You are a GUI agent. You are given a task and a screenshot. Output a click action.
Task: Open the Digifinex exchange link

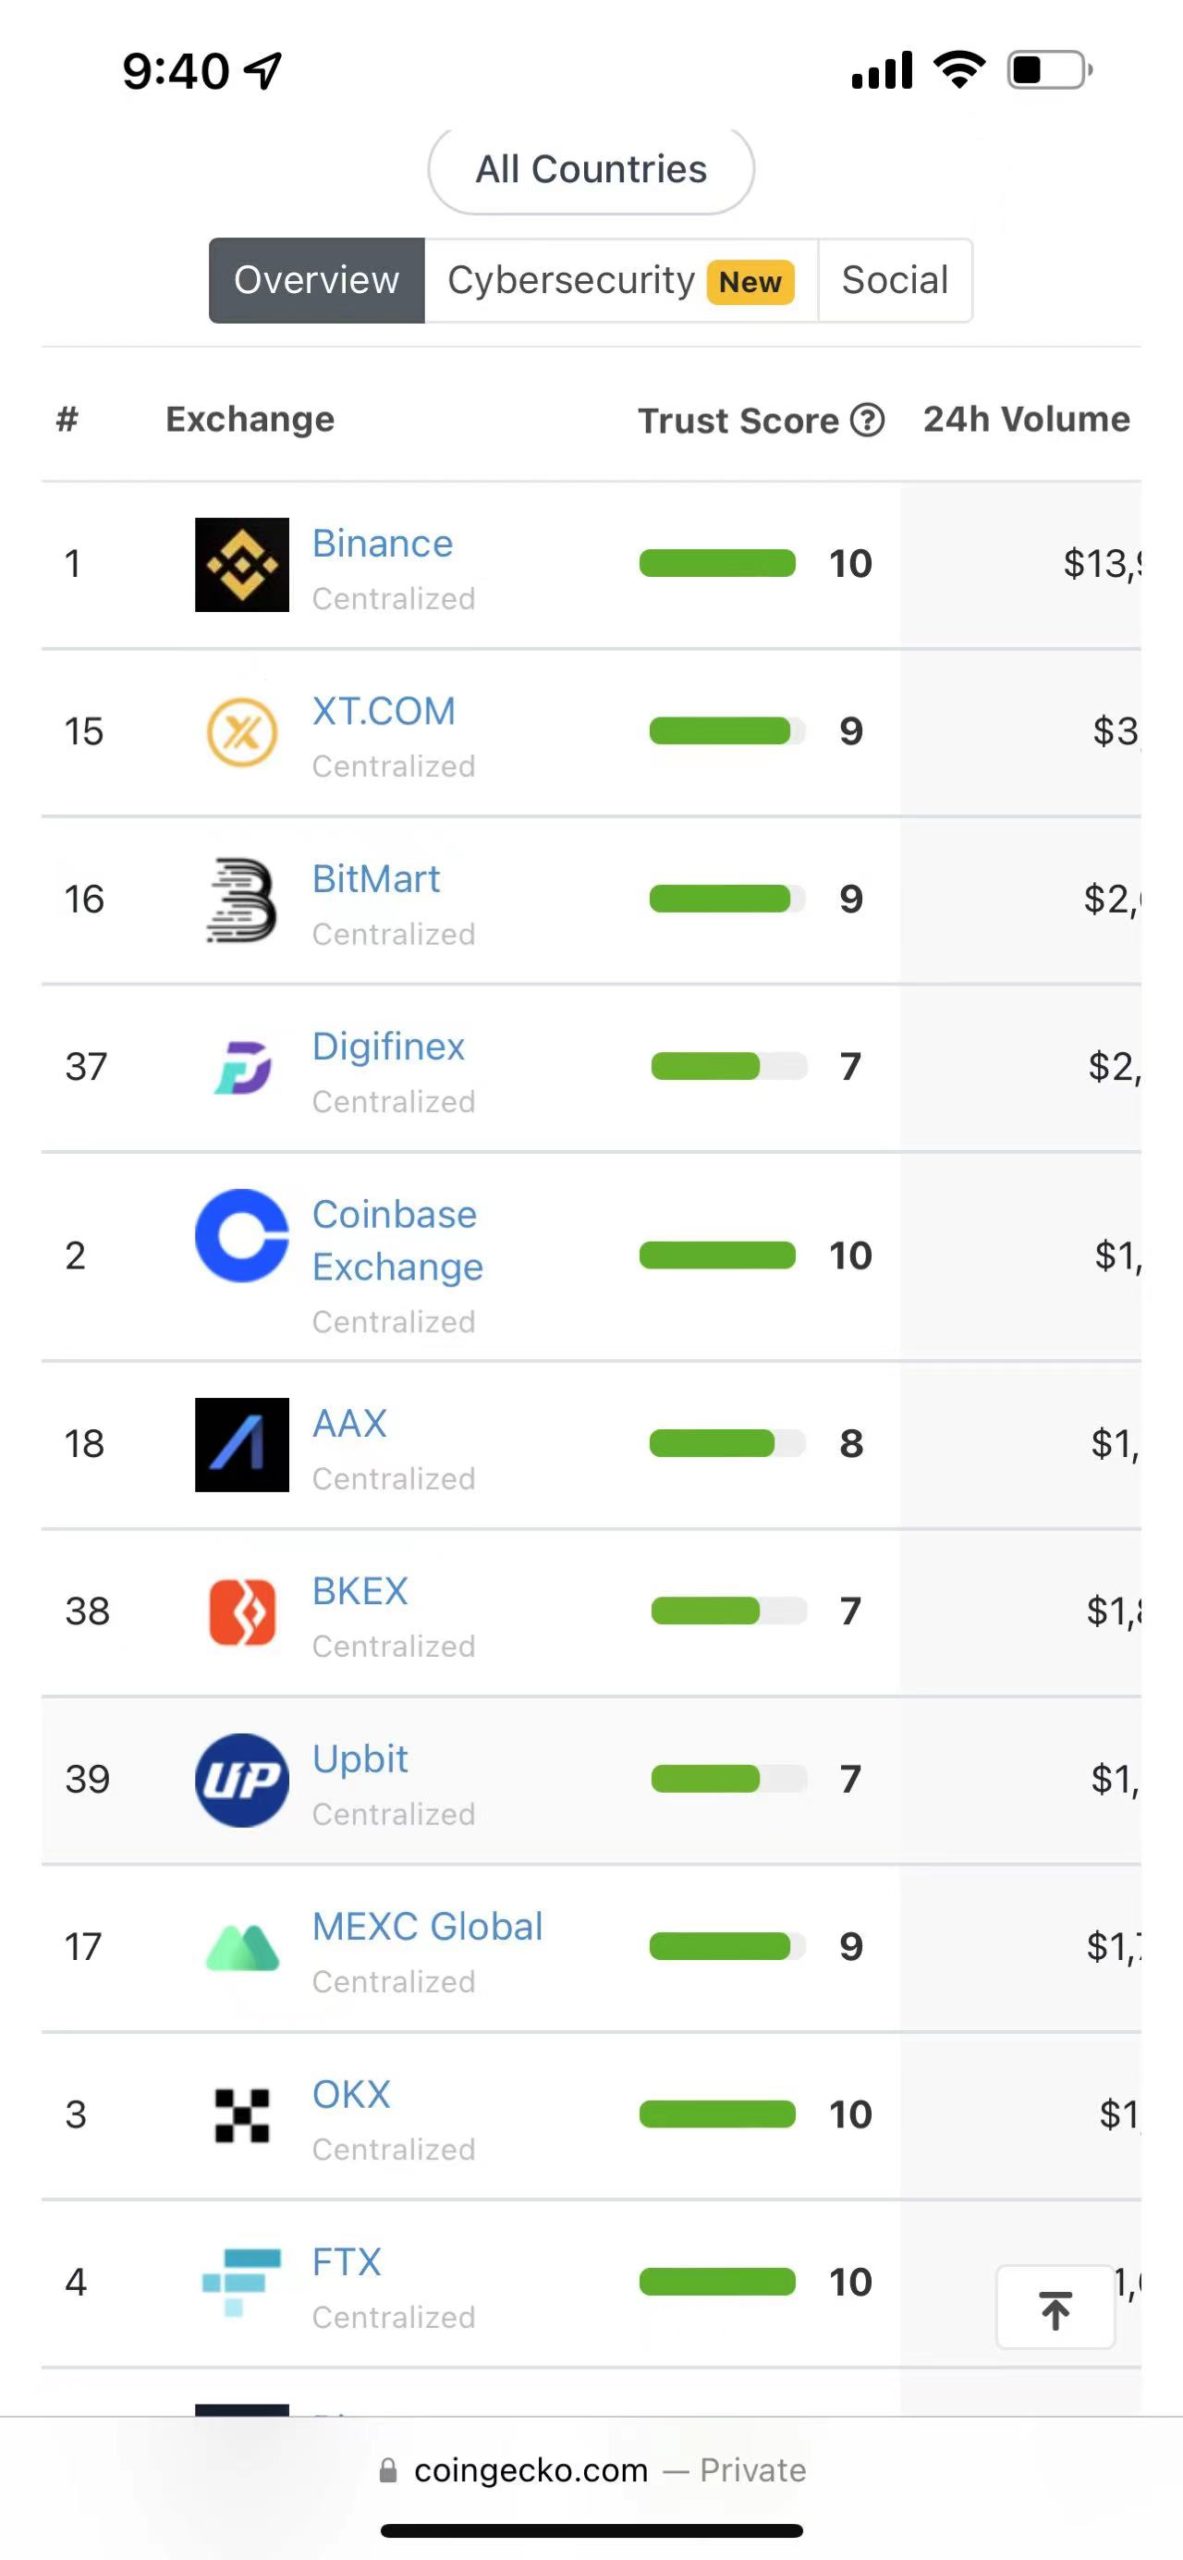pyautogui.click(x=388, y=1047)
